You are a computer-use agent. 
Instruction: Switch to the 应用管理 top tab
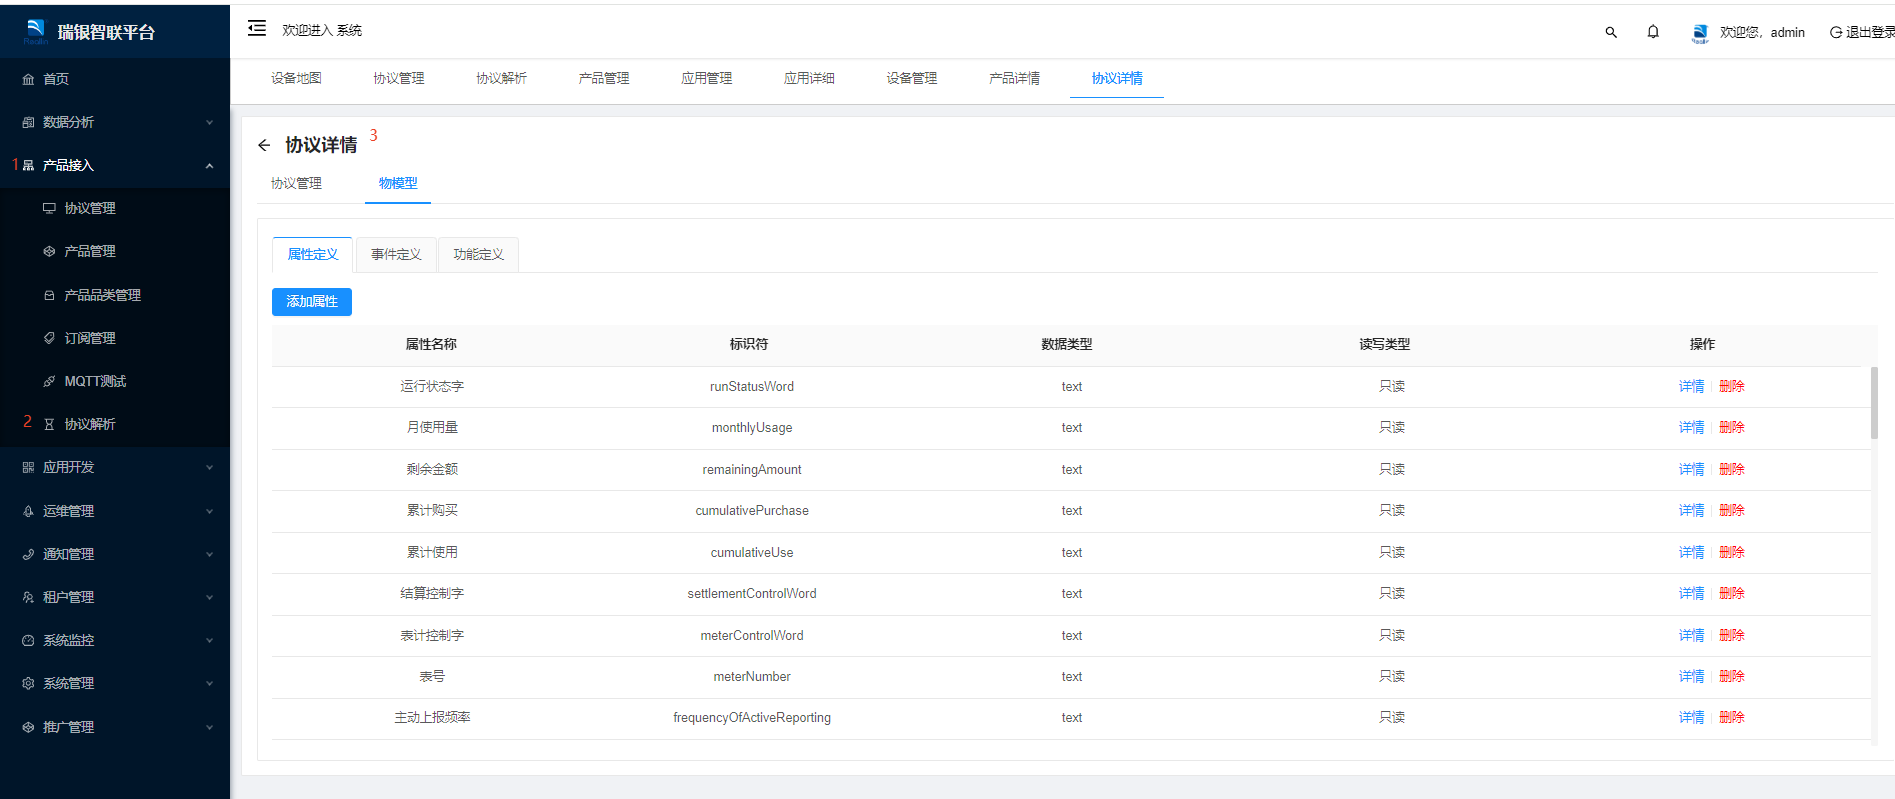click(x=706, y=78)
